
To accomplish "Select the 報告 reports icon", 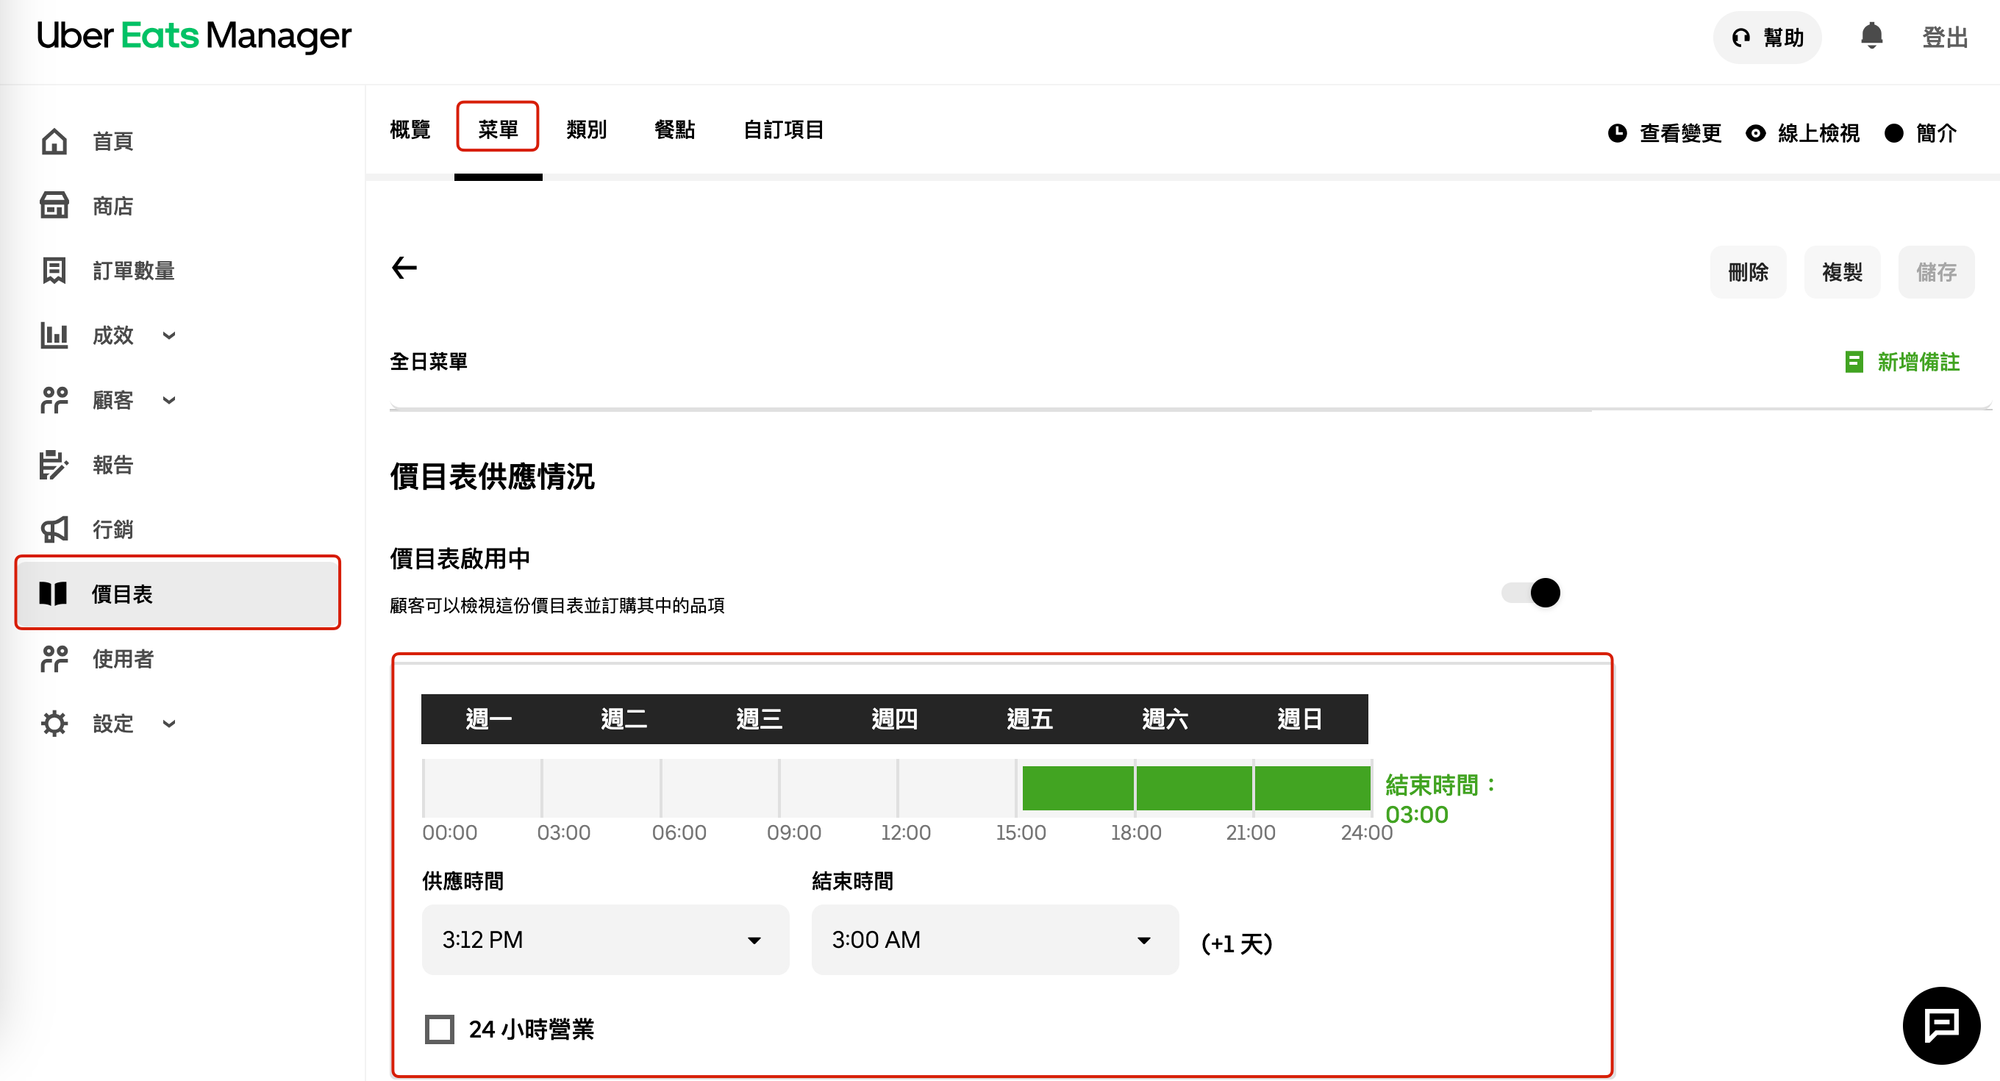I will [x=55, y=464].
